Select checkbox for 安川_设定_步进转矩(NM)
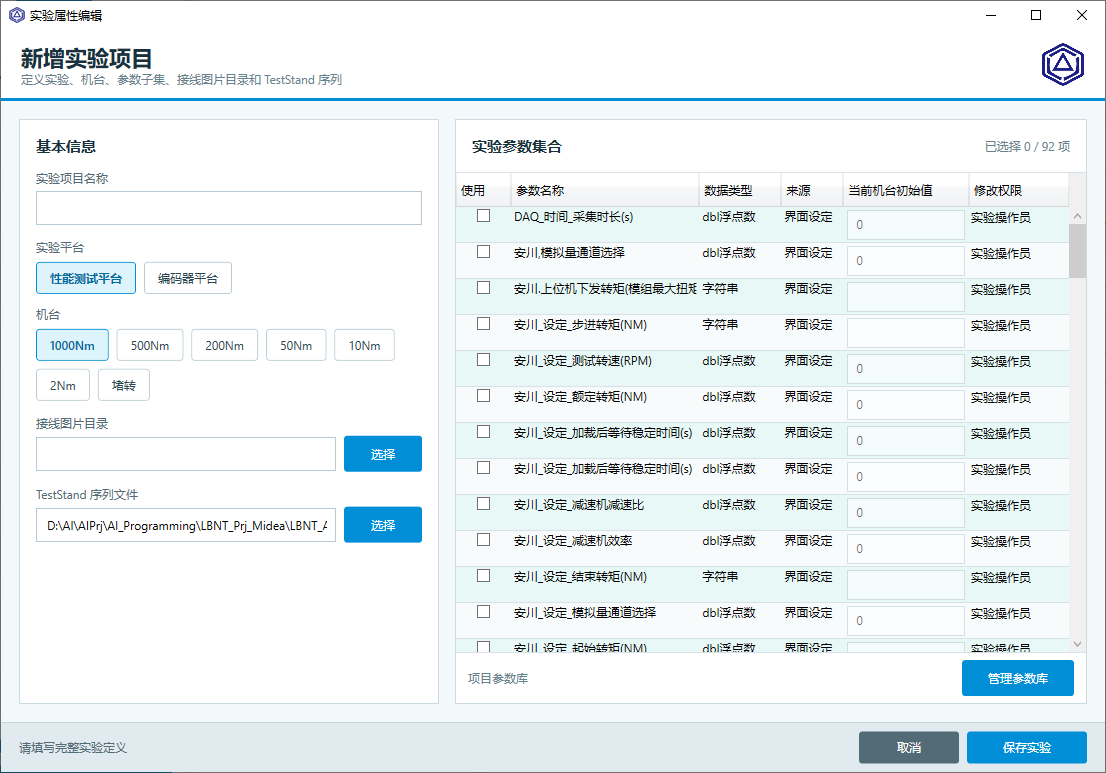 (x=483, y=324)
